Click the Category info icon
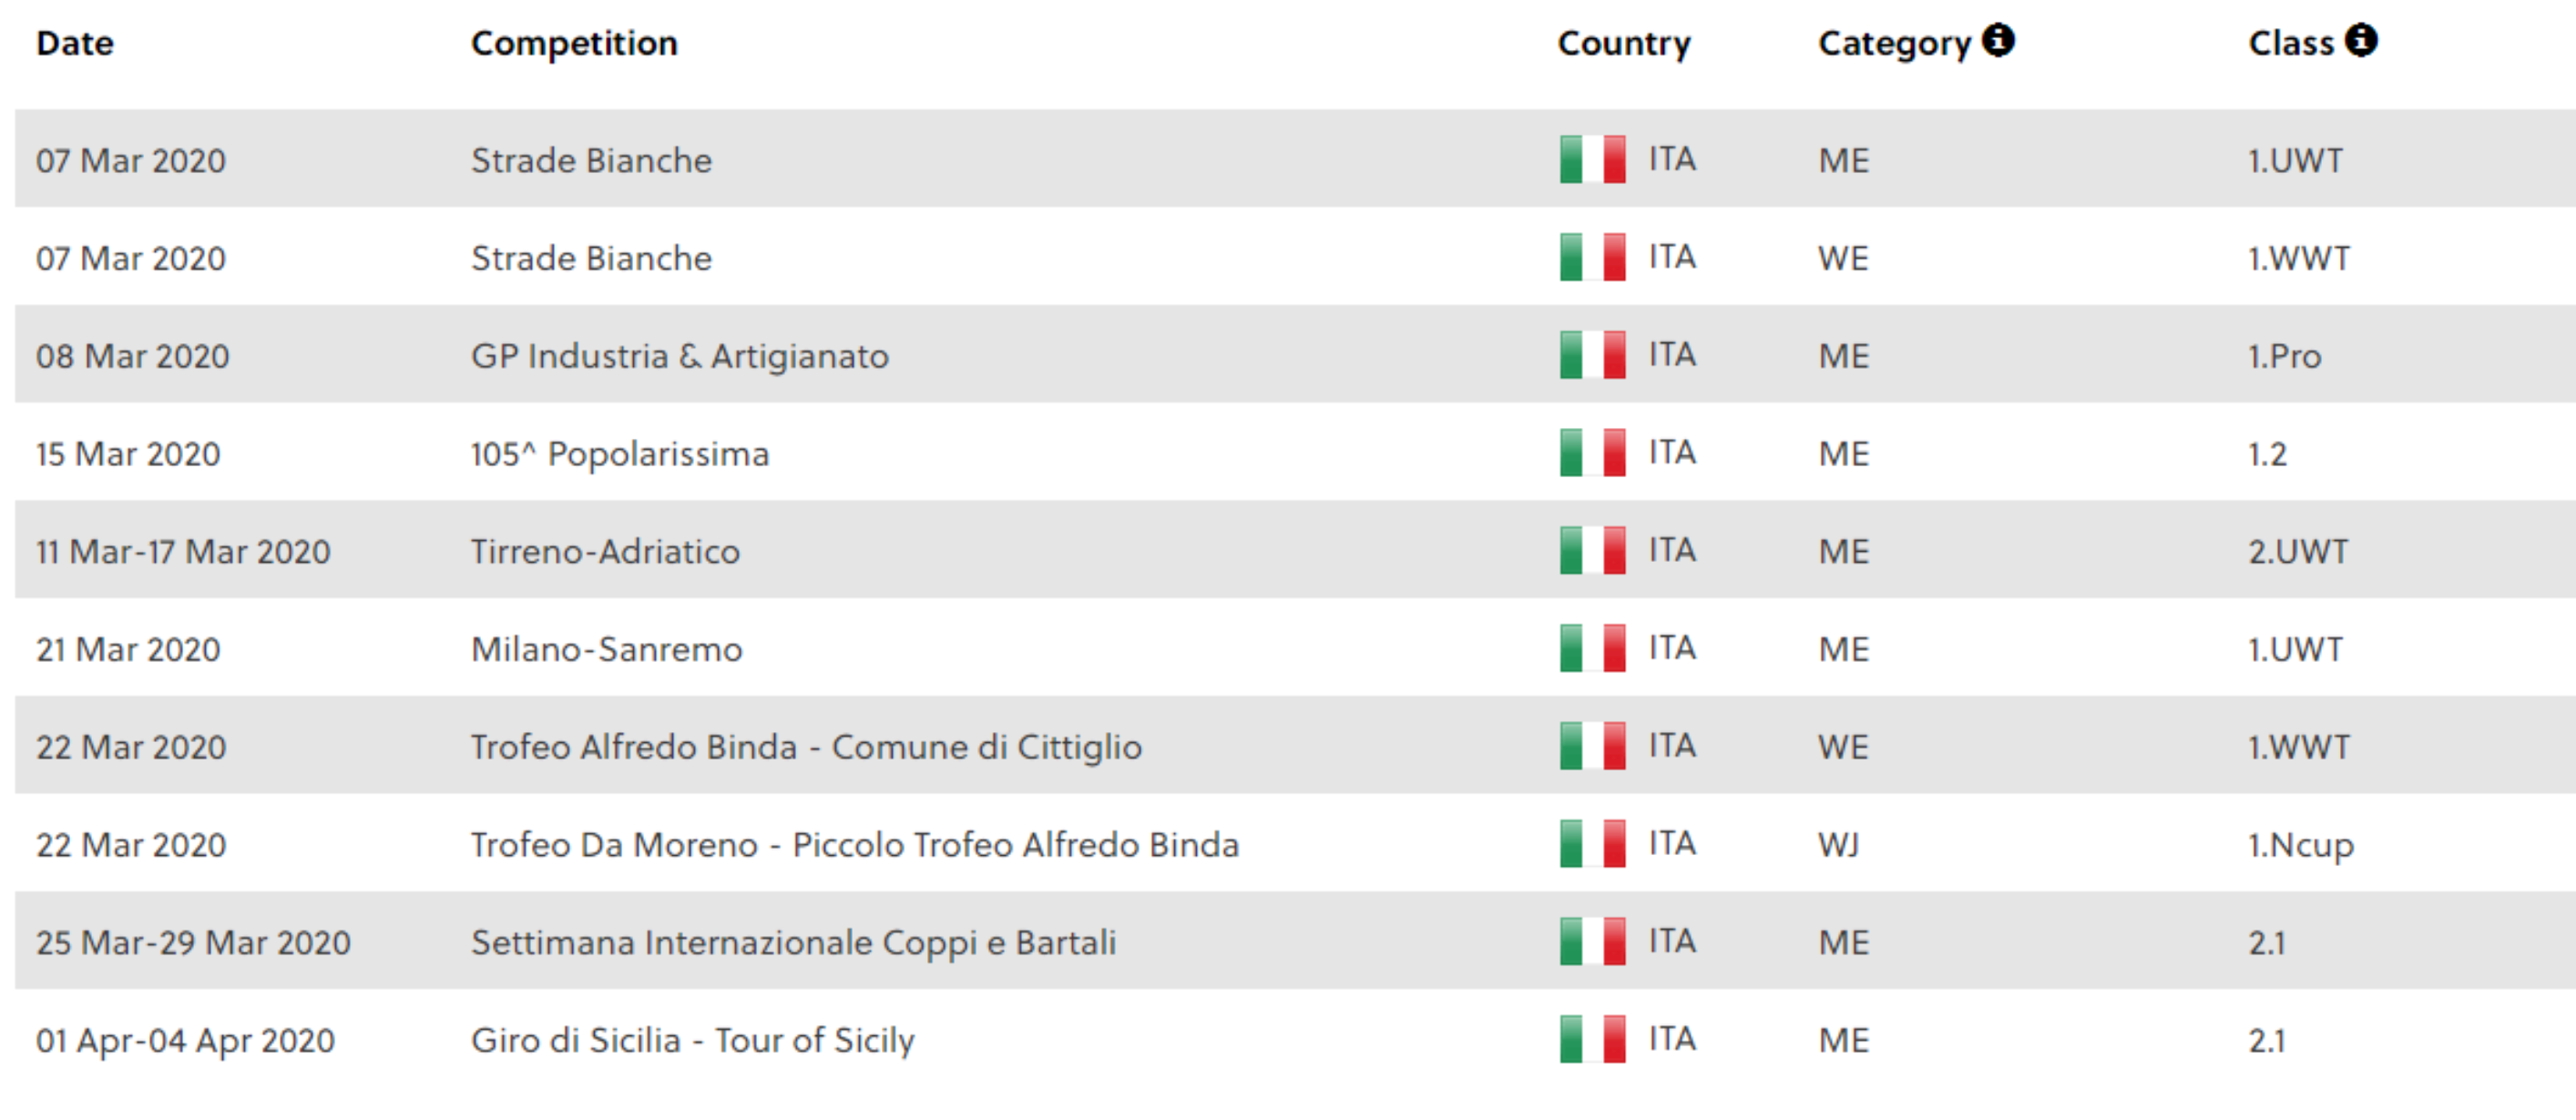Screen dimensions: 2576x1120 [1998, 41]
